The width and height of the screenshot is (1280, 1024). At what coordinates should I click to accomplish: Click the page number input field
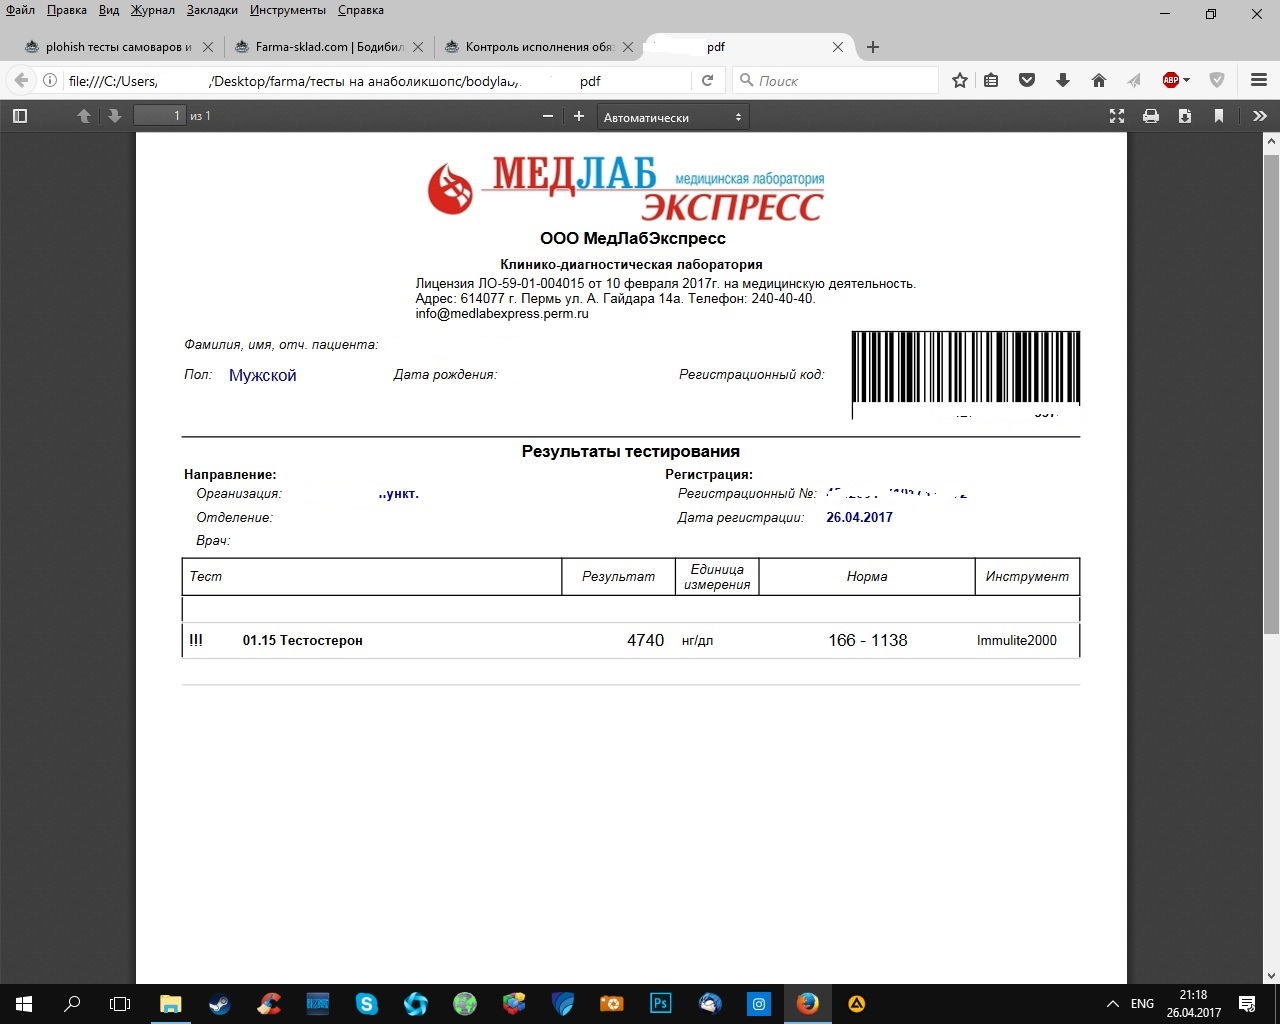[159, 115]
